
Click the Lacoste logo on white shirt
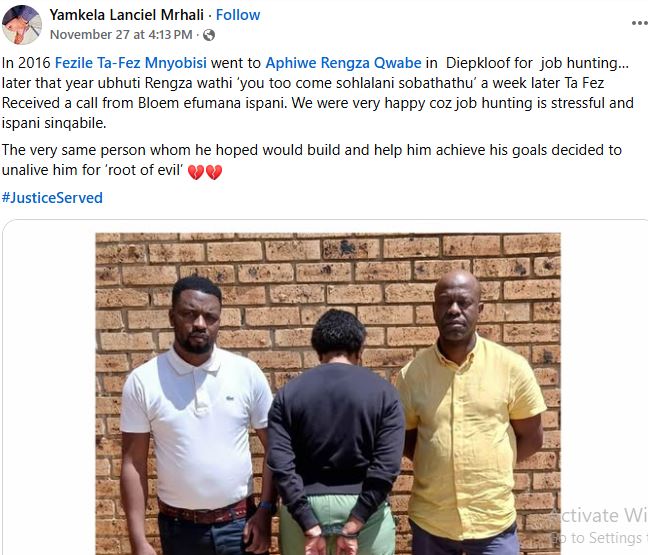tap(230, 398)
